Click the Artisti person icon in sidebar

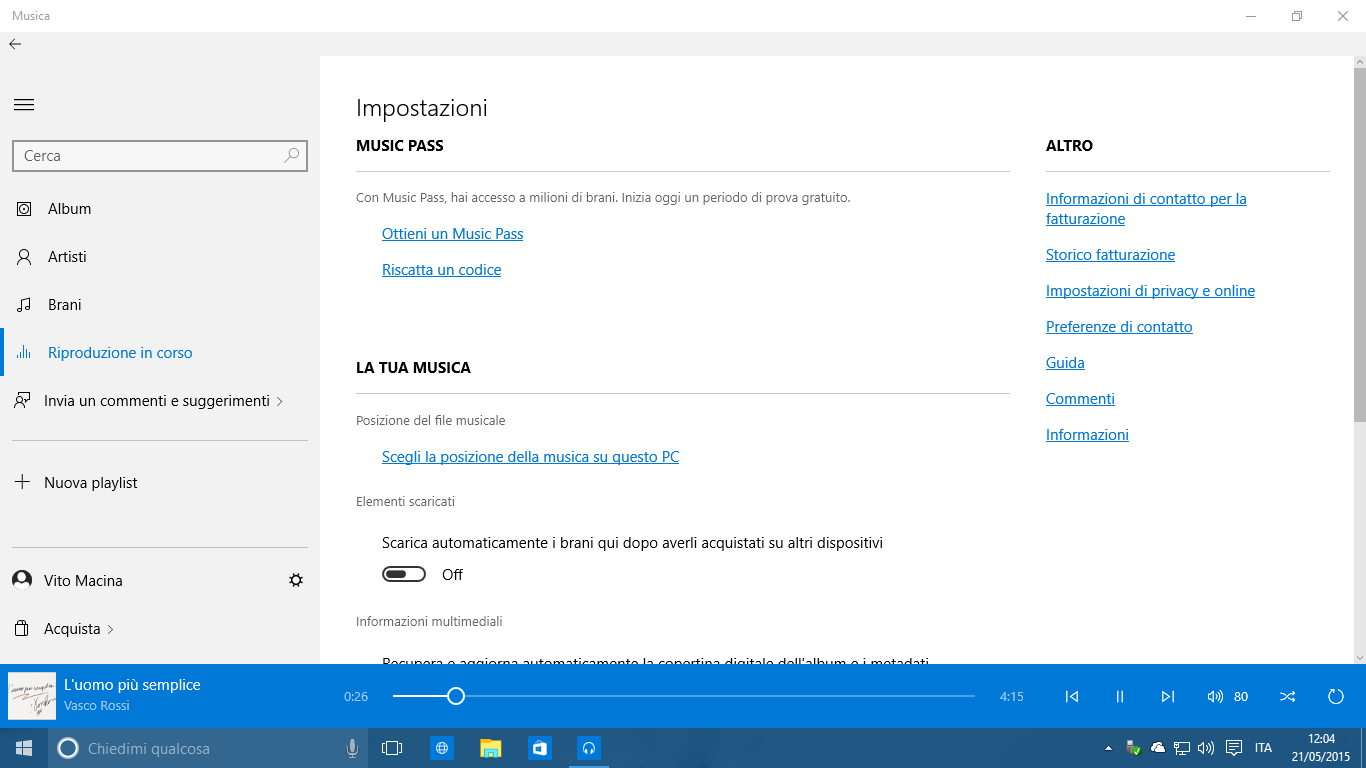24,257
